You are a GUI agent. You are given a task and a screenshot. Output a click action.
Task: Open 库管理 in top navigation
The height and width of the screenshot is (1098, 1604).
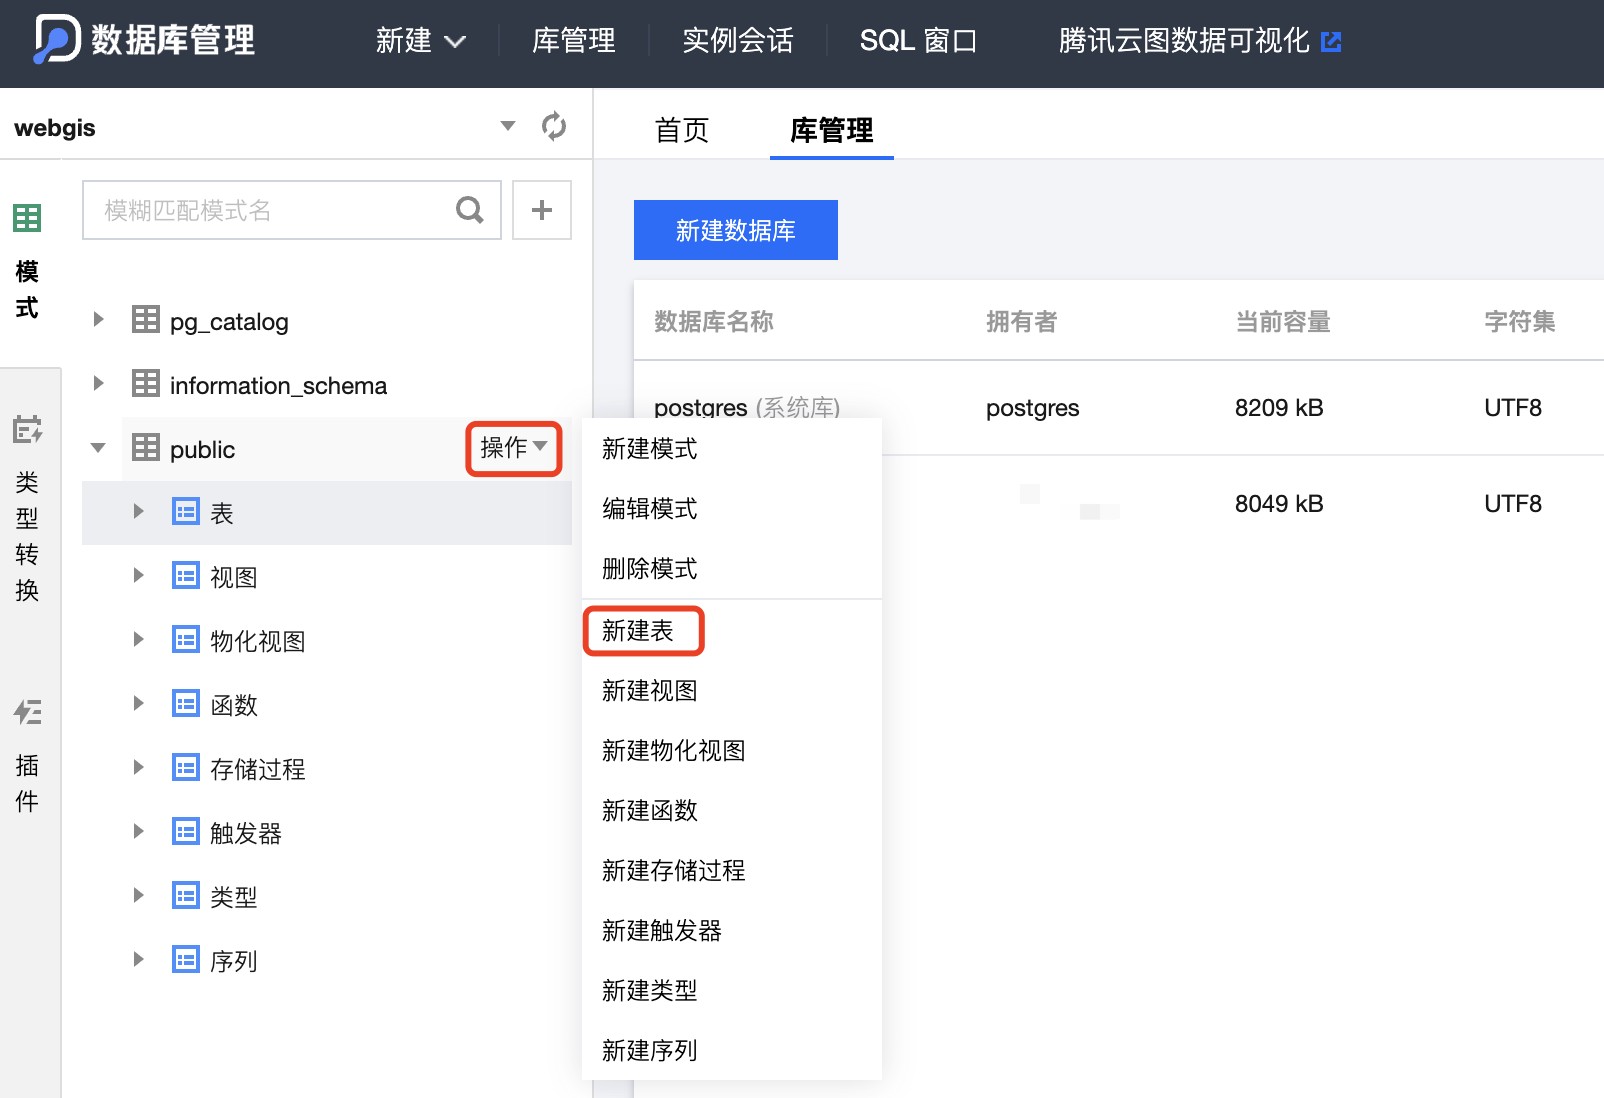[x=574, y=41]
